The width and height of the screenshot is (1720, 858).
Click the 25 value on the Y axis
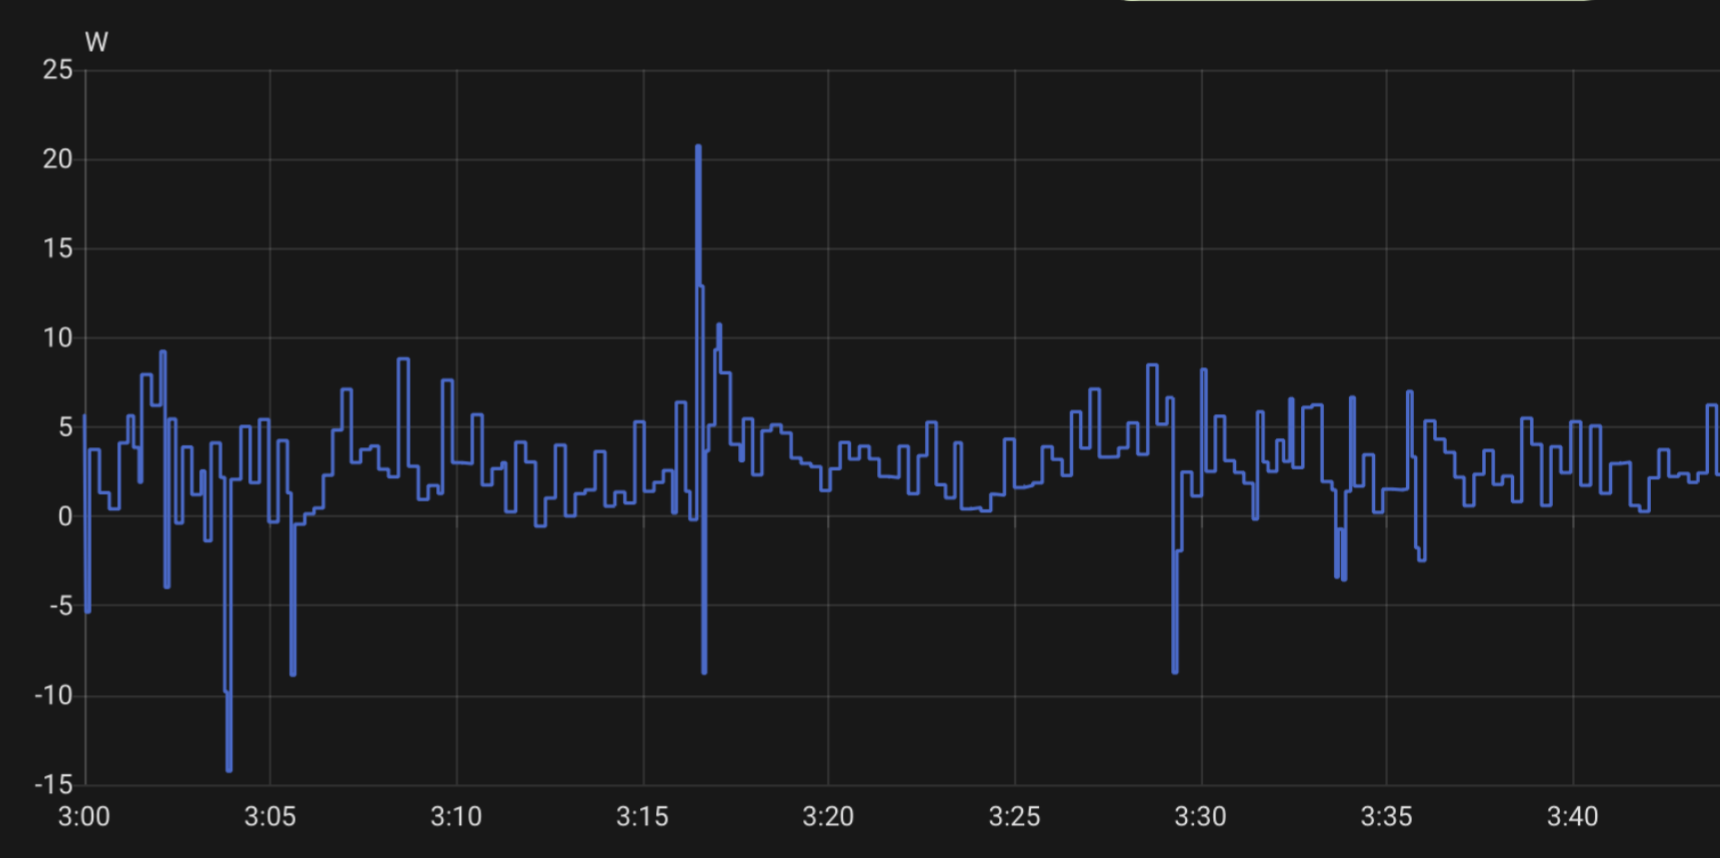coord(58,70)
